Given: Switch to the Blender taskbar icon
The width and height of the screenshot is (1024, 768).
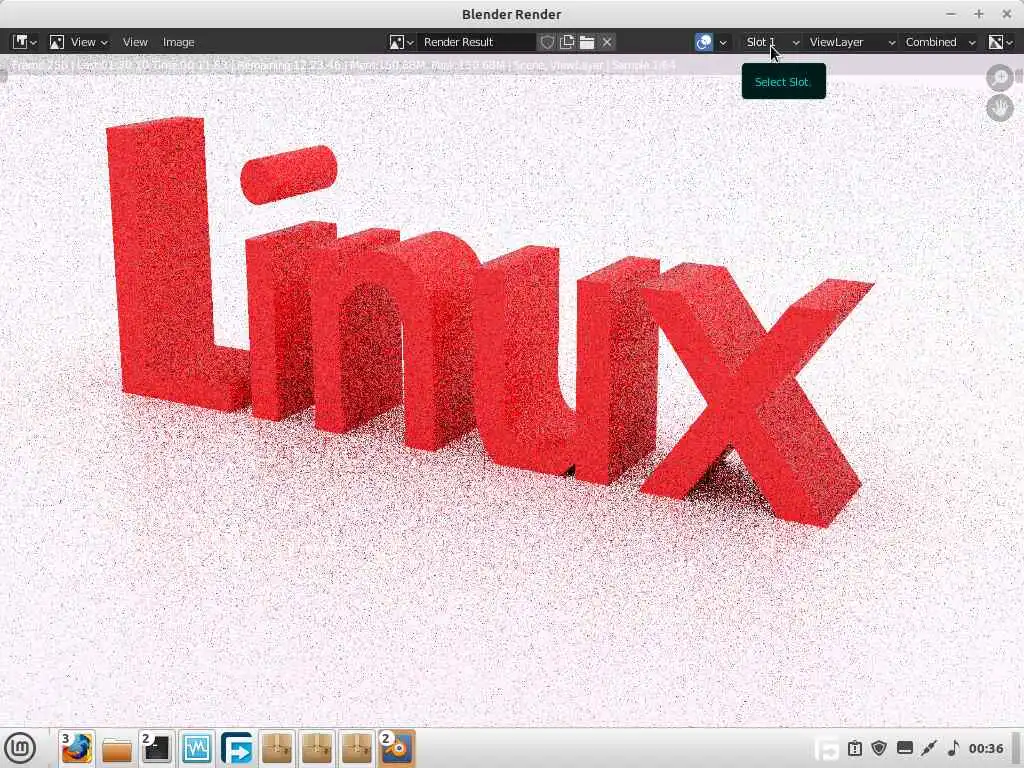Looking at the screenshot, I should [x=396, y=748].
